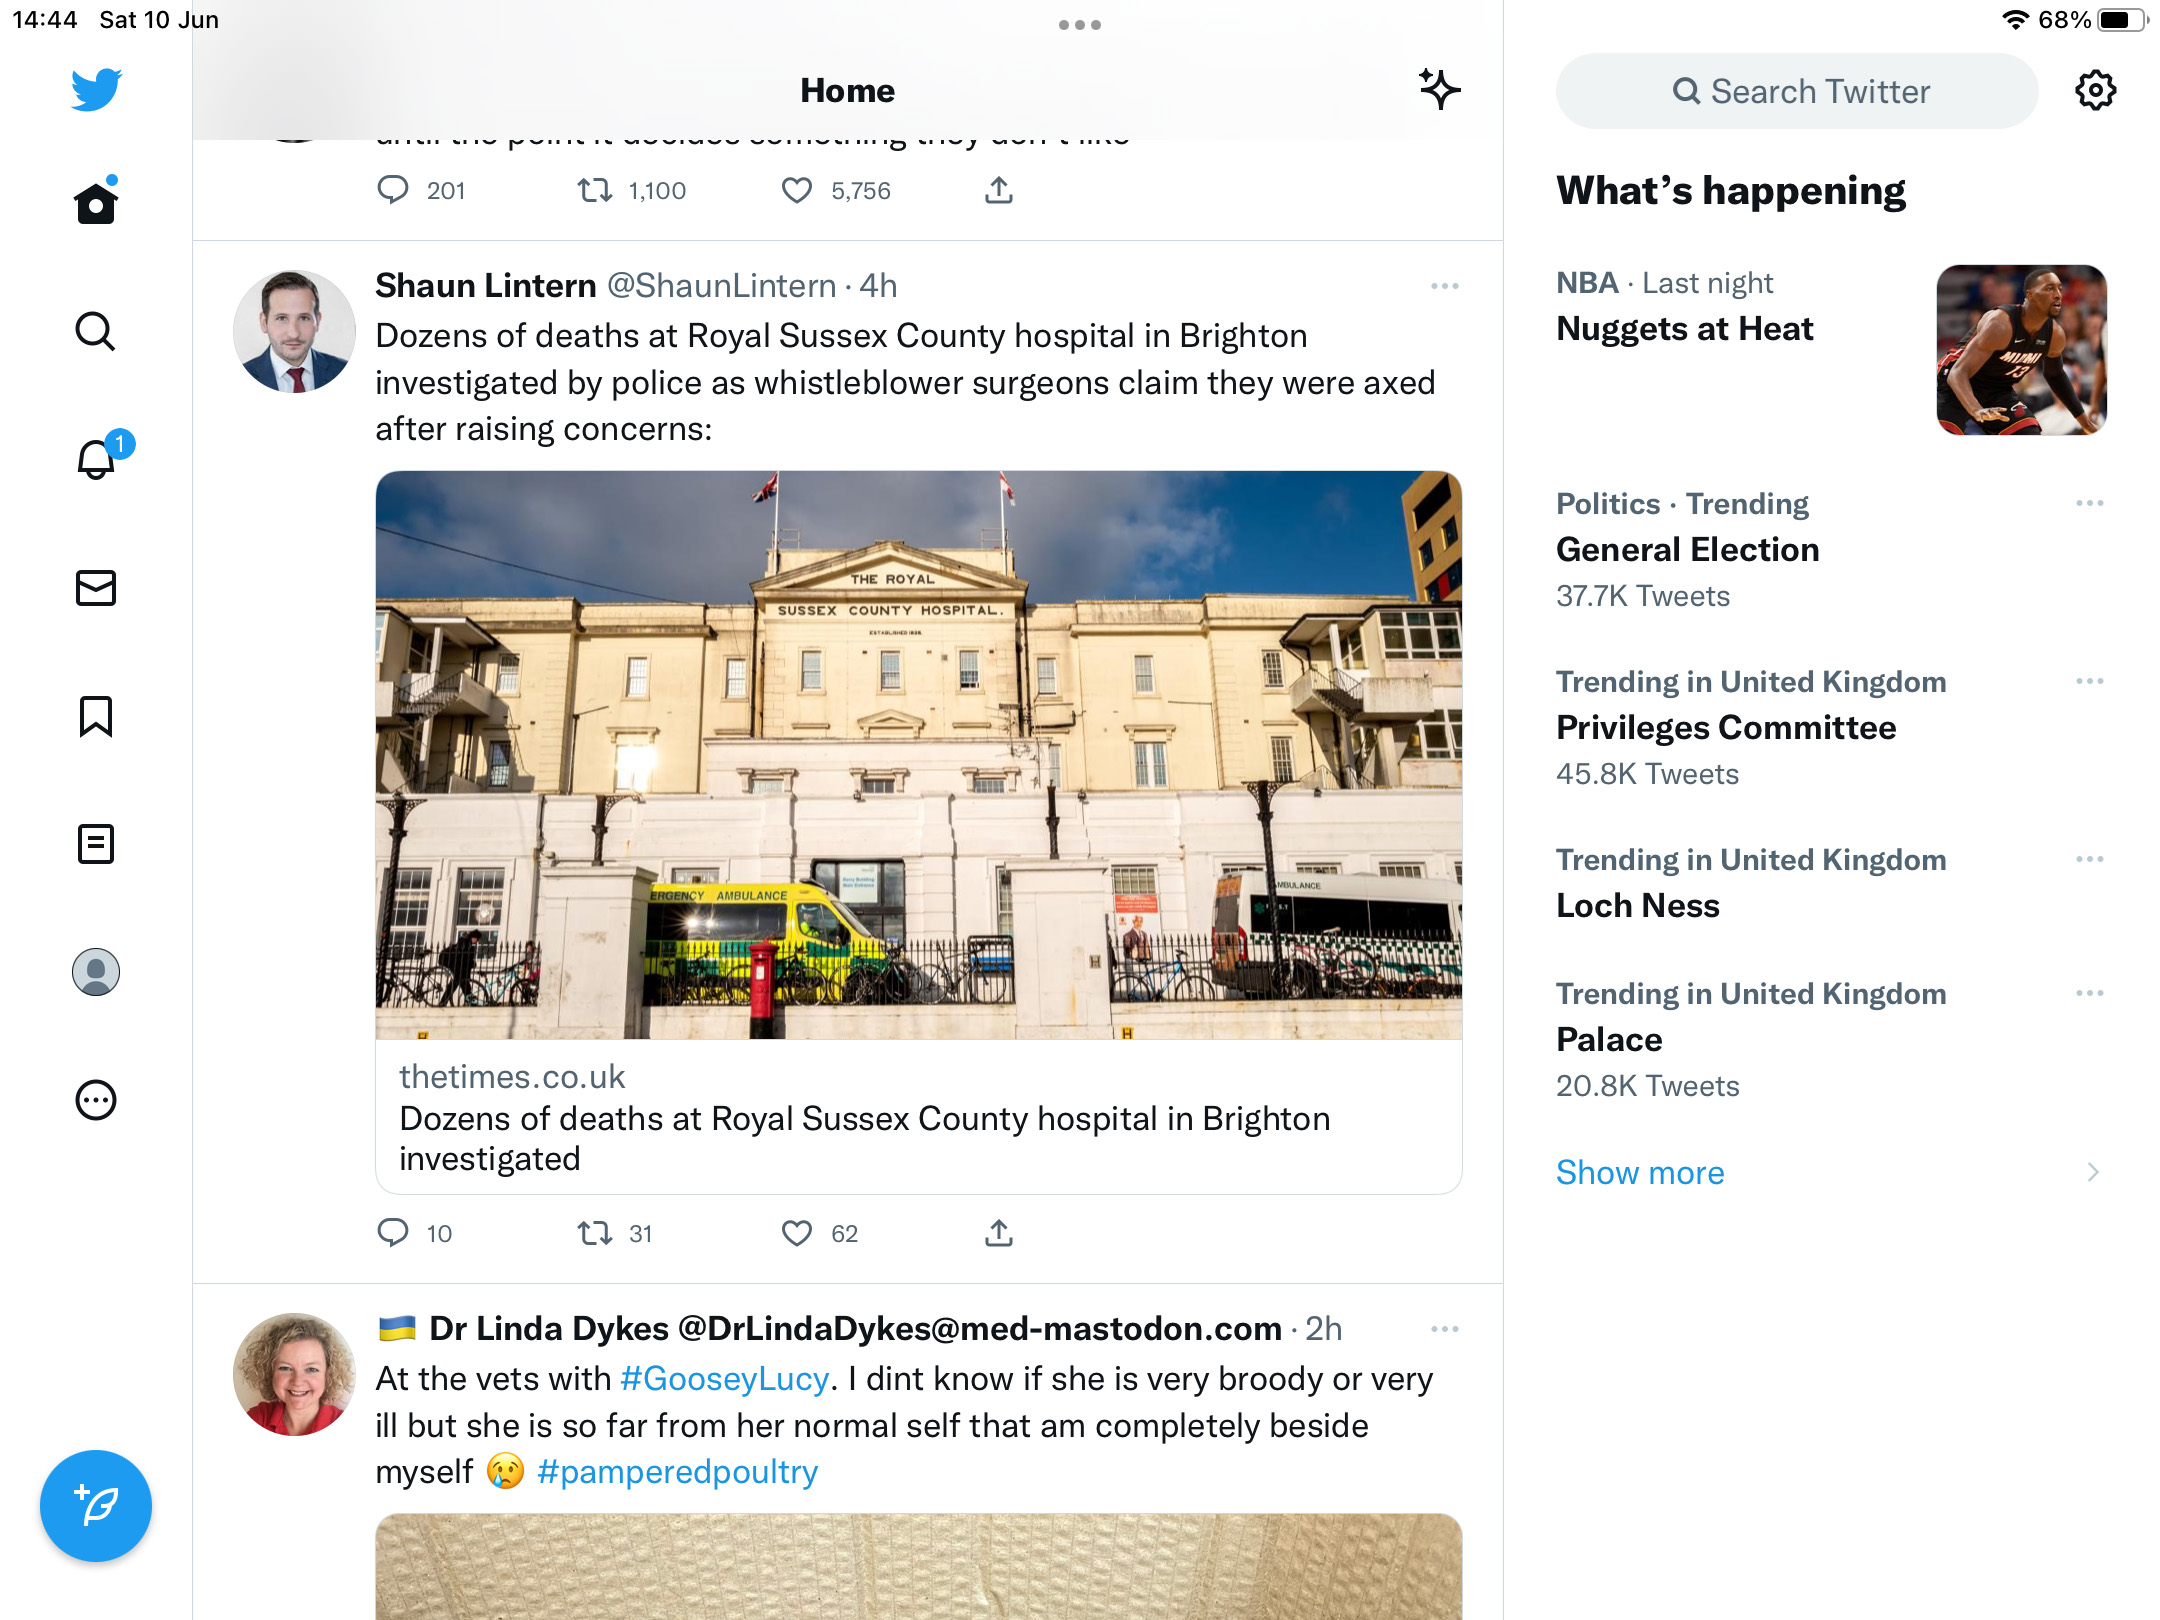Tap the Wi-Fi status icon
Screen dimensions: 2160x1620
click(2015, 20)
